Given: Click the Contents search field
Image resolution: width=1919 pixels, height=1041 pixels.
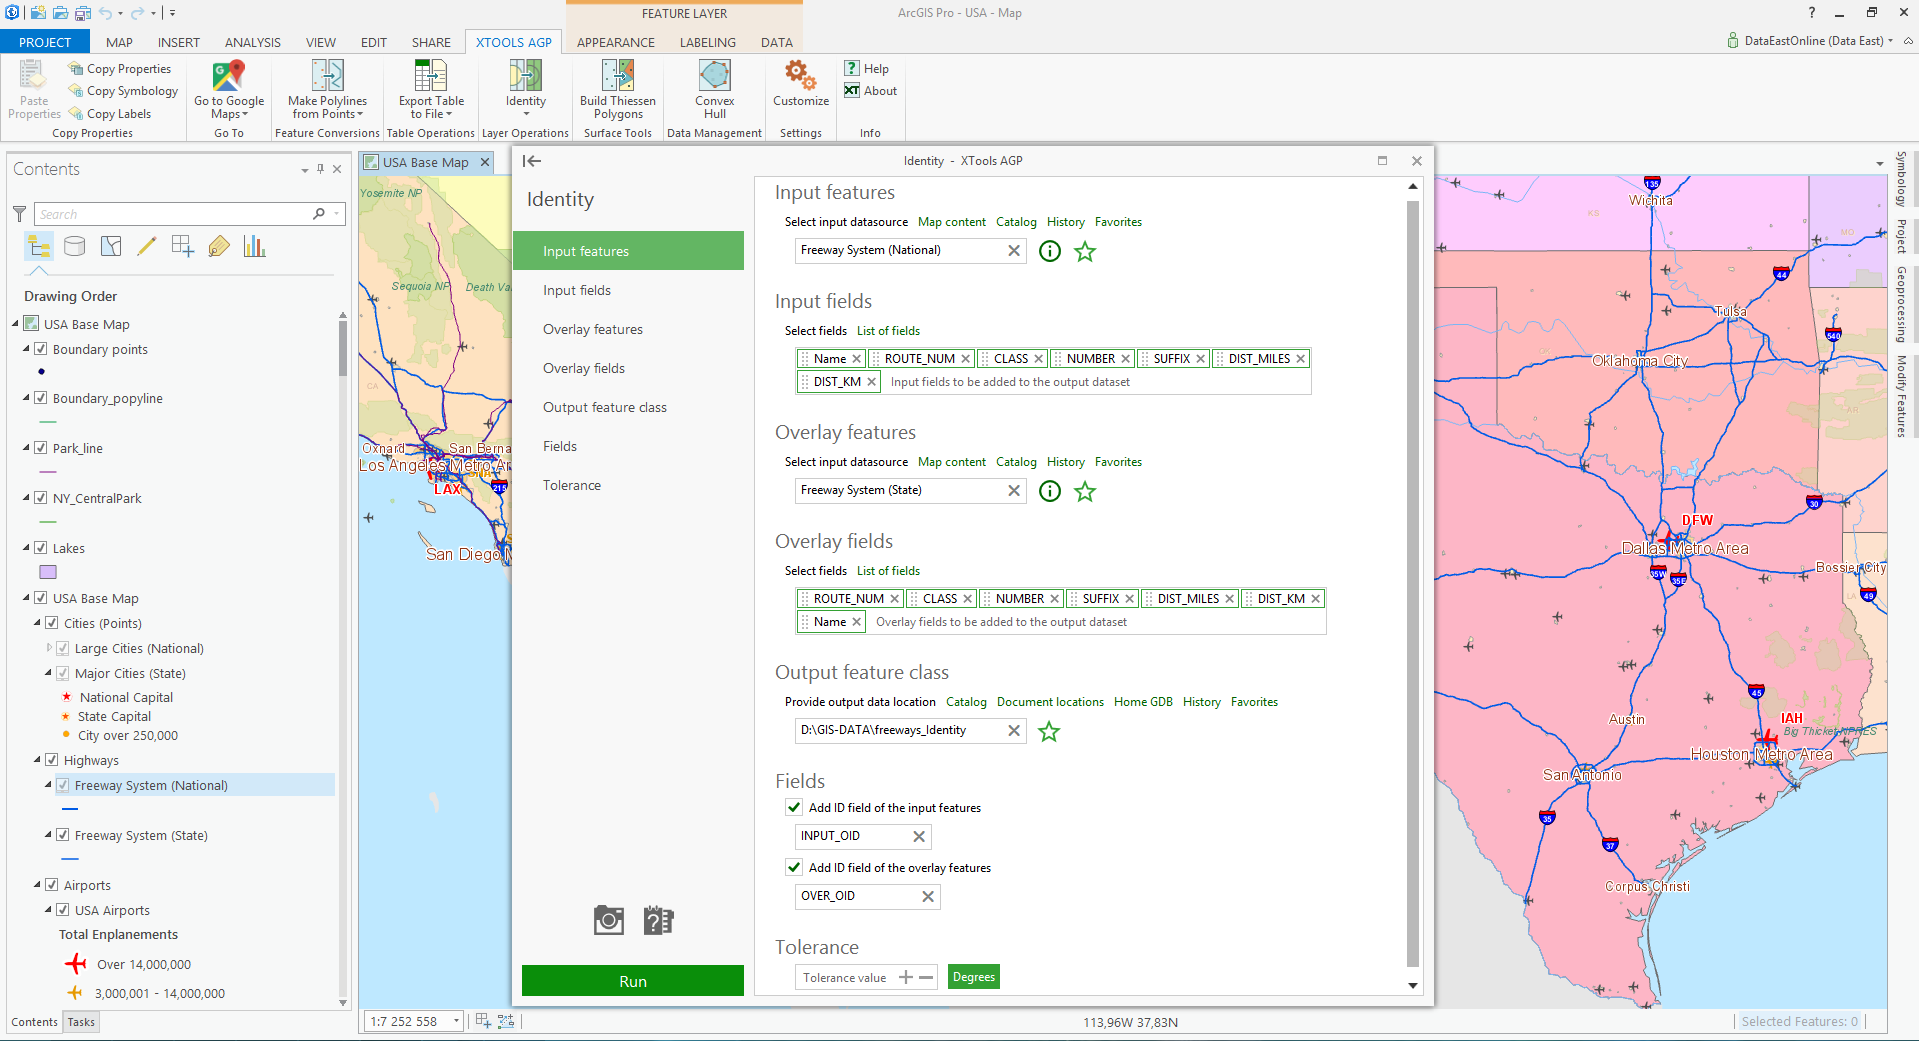Looking at the screenshot, I should [x=174, y=214].
